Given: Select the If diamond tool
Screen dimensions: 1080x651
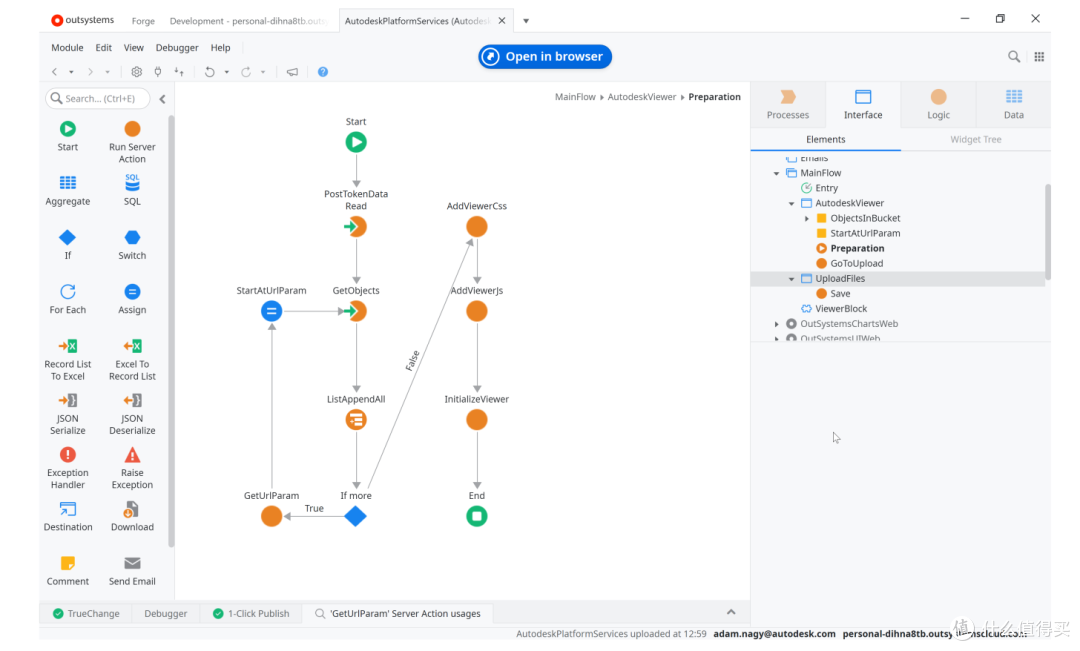Looking at the screenshot, I should coord(68,245).
